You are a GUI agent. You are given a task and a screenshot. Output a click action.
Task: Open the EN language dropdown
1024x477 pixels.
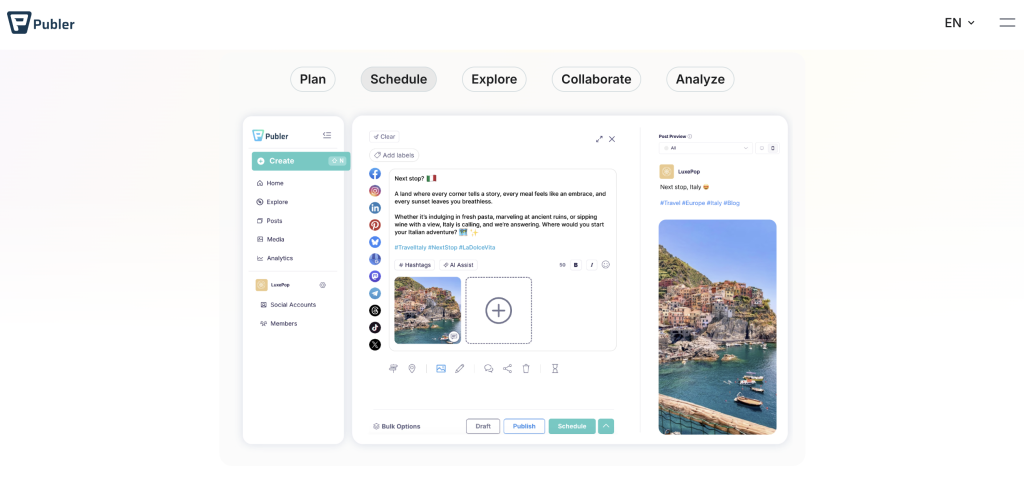coord(959,23)
